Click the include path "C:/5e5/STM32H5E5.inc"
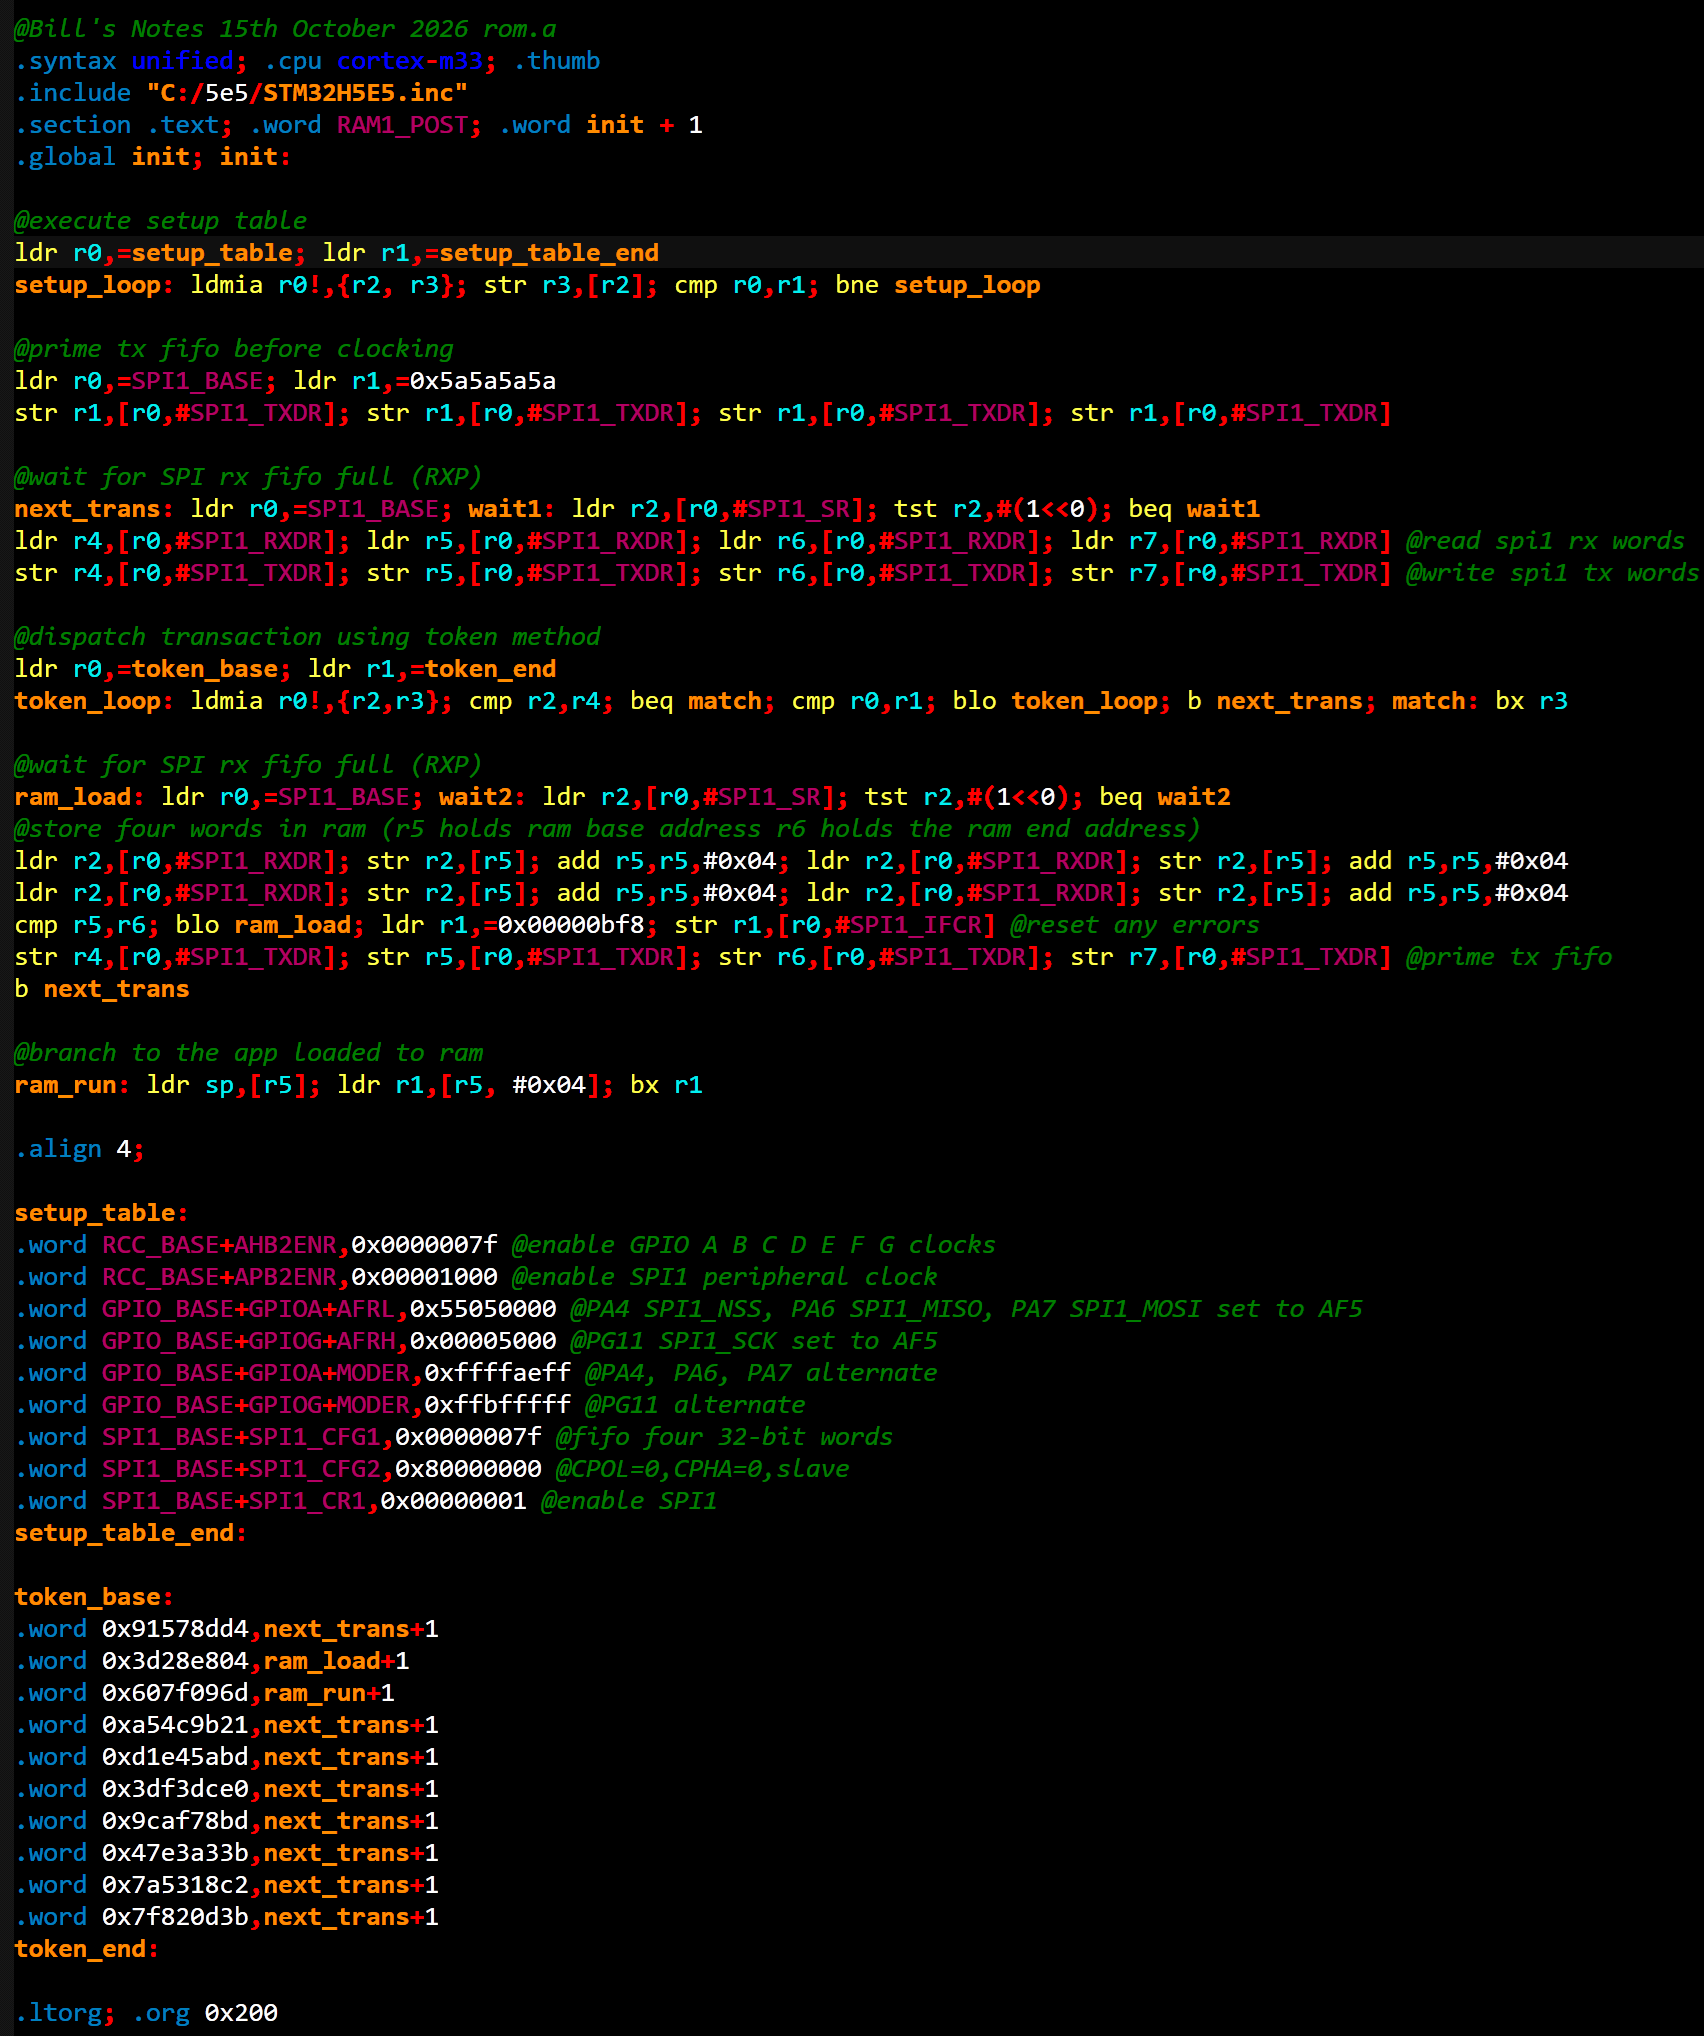Image resolution: width=1704 pixels, height=2036 pixels. tap(307, 93)
